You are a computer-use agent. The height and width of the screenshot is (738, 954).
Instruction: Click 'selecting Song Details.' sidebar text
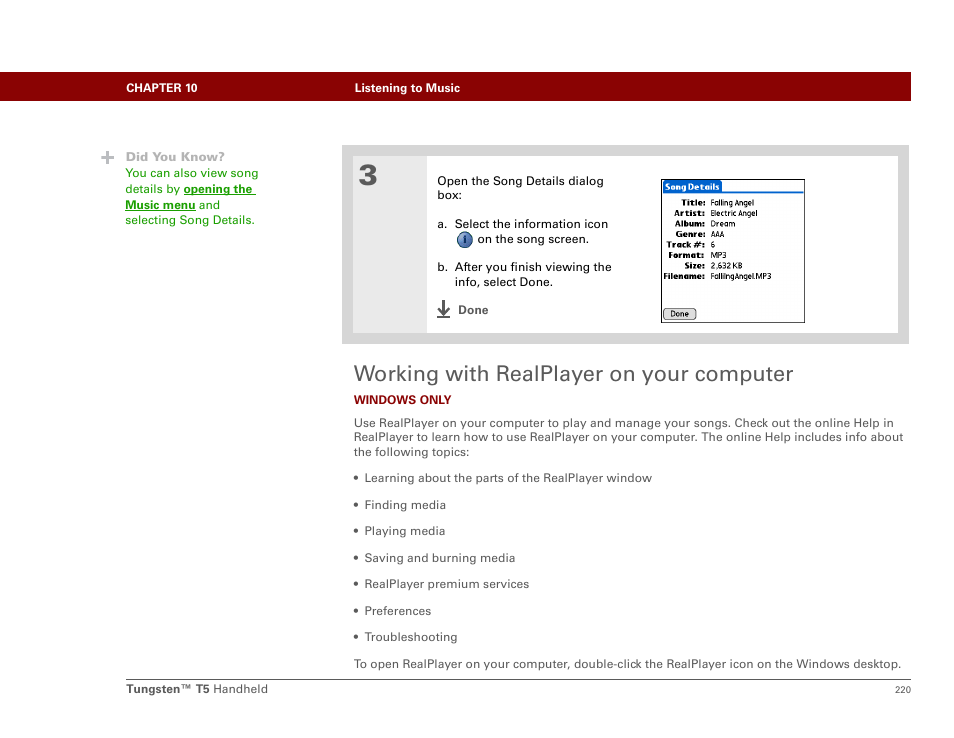click(190, 220)
